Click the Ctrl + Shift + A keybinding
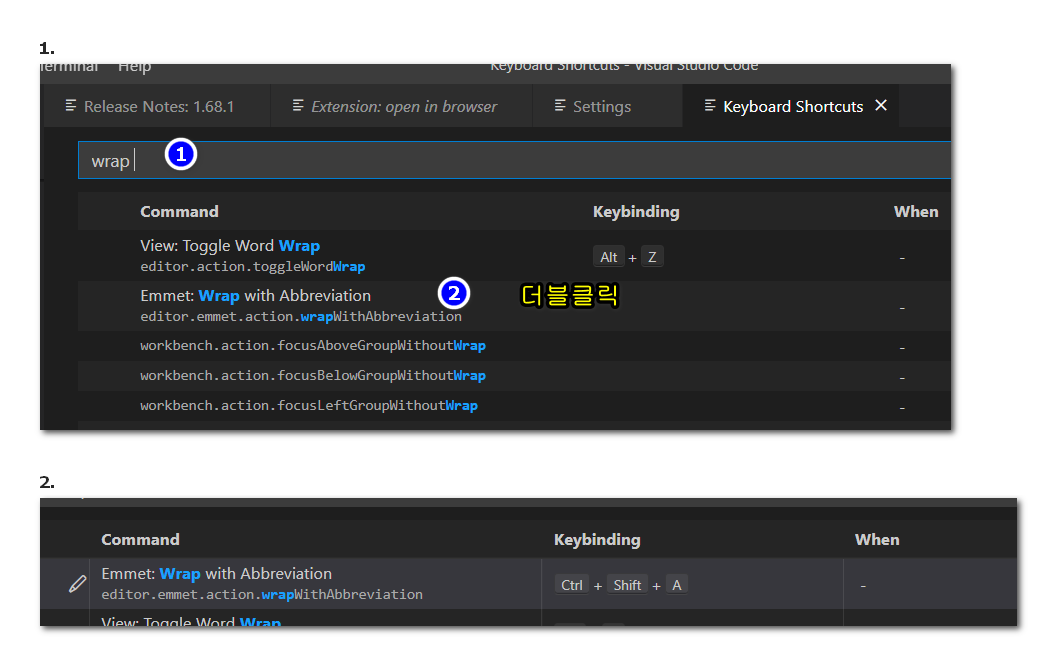This screenshot has height=667, width=1058. 620,585
